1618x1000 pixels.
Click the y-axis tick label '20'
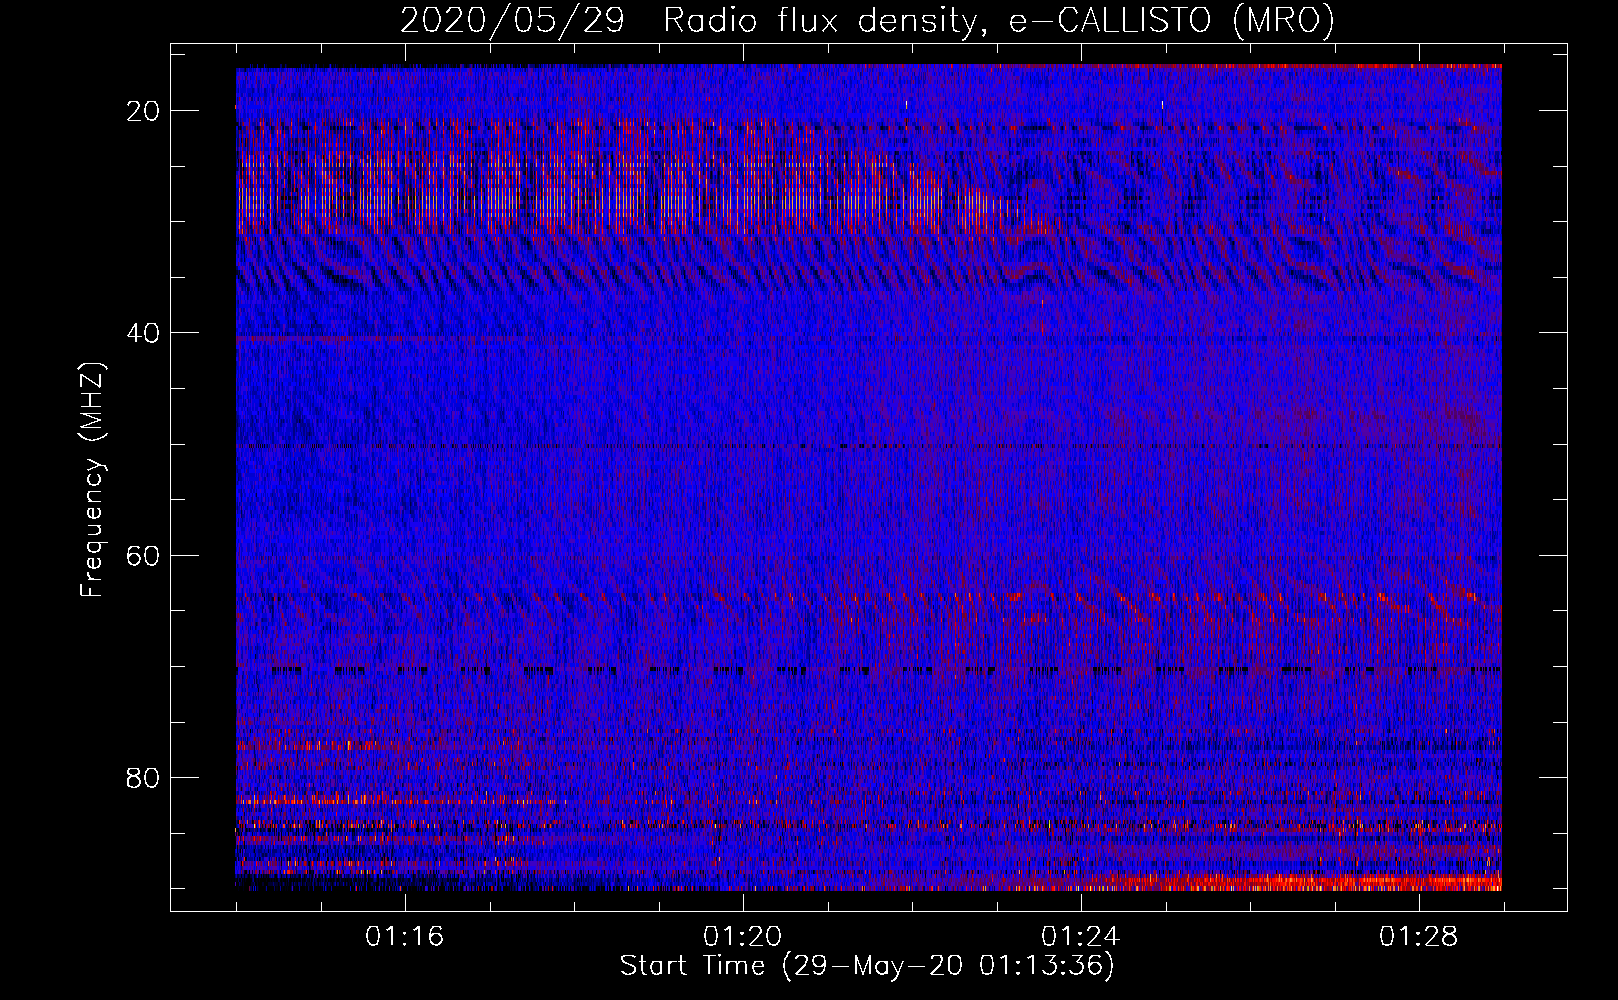click(144, 110)
